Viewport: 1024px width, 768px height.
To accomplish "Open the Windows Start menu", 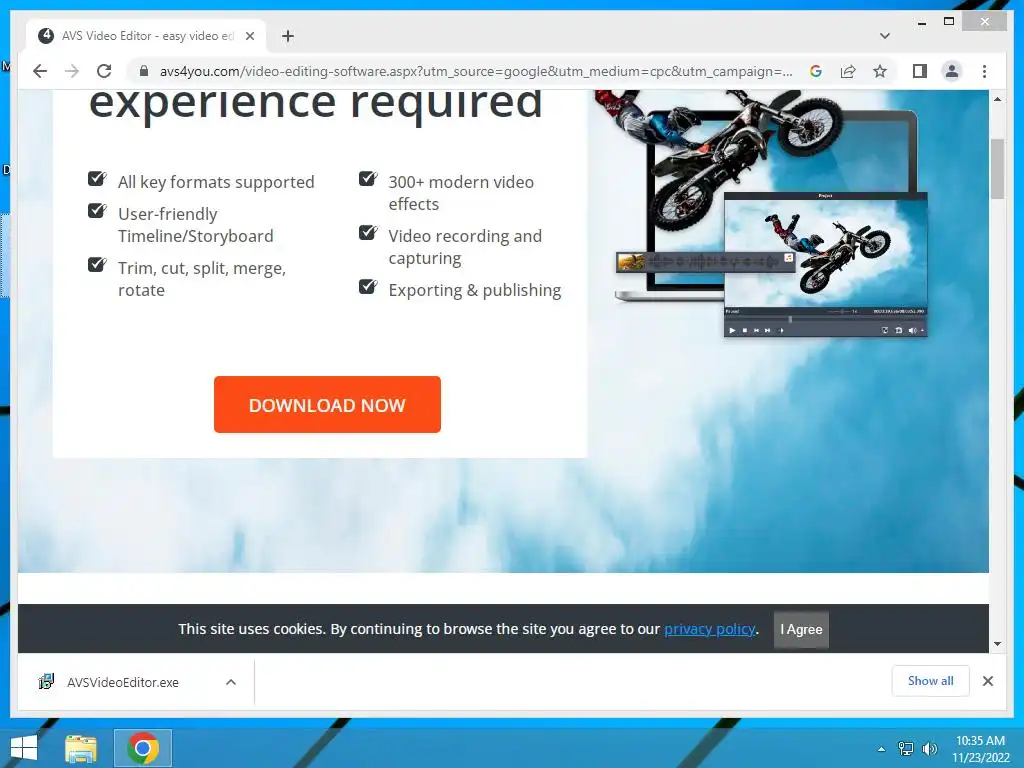I will [x=24, y=748].
